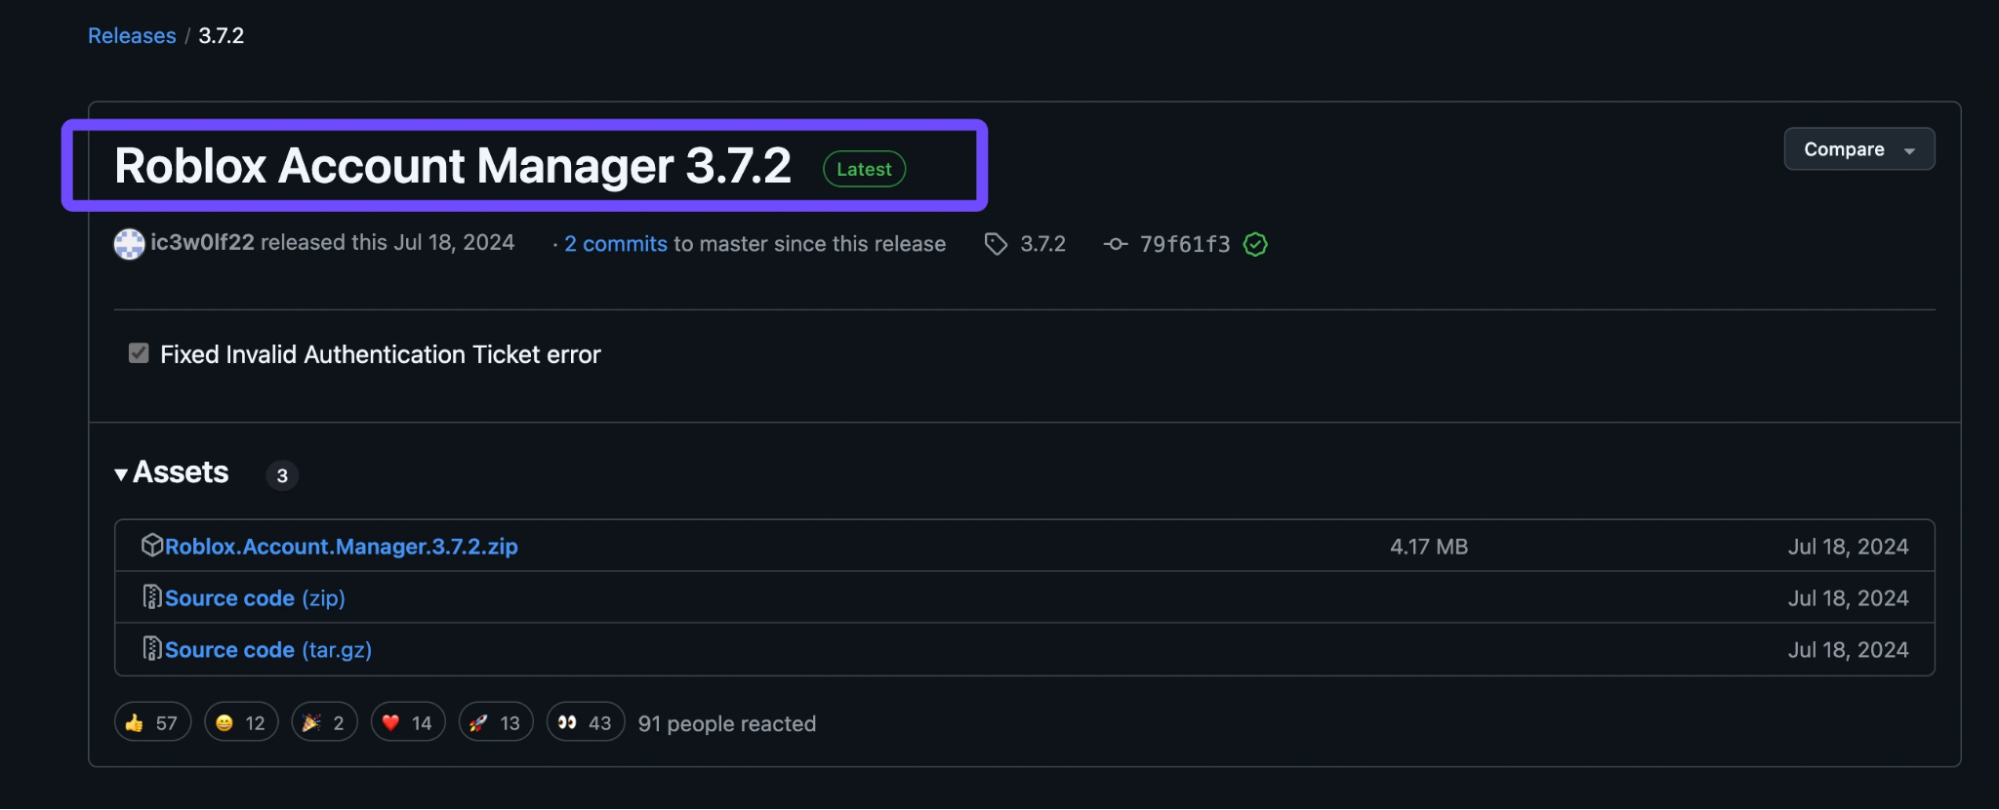This screenshot has width=1999, height=810.
Task: Toggle the Fixed Invalid Authentication Ticket checkbox
Action: pos(139,353)
